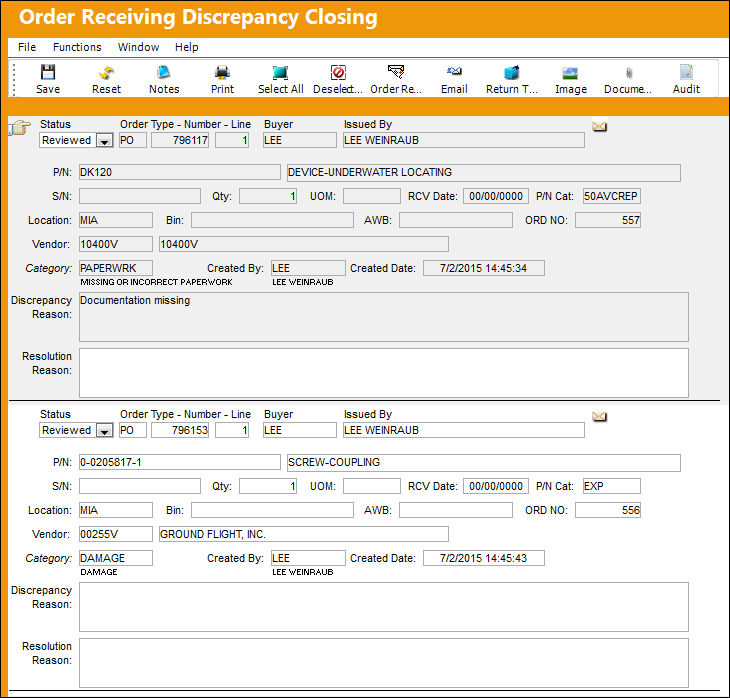Click envelope icon for order 796117
730x698 pixels.
[x=599, y=126]
